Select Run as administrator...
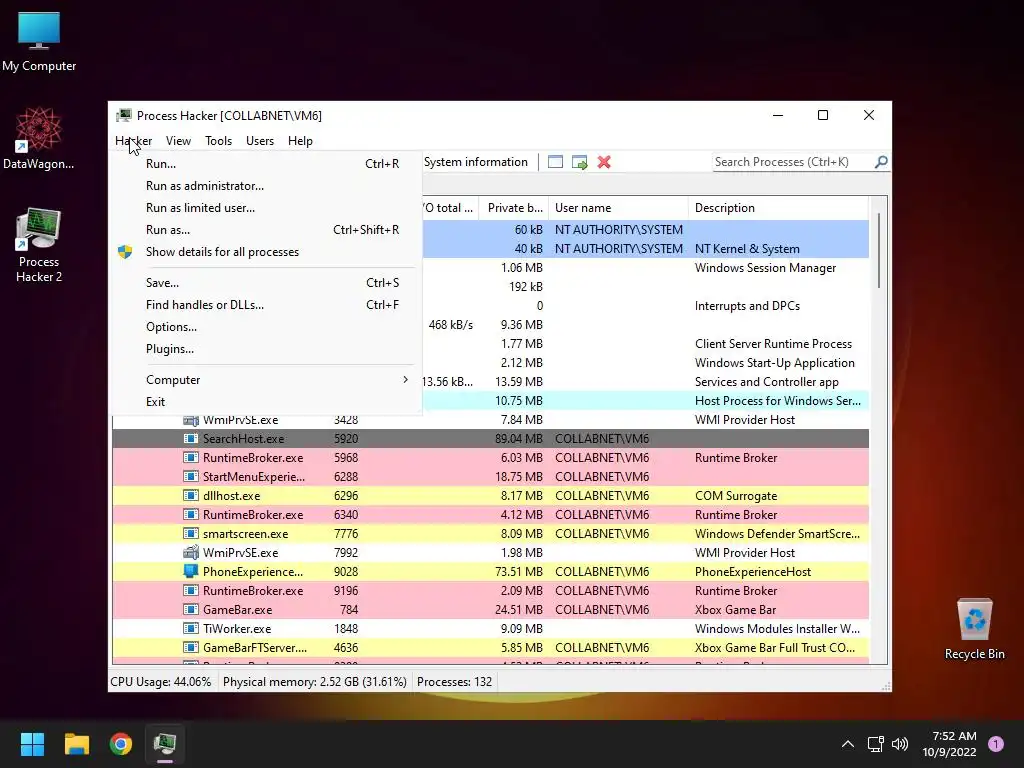This screenshot has height=768, width=1024. tap(267, 186)
